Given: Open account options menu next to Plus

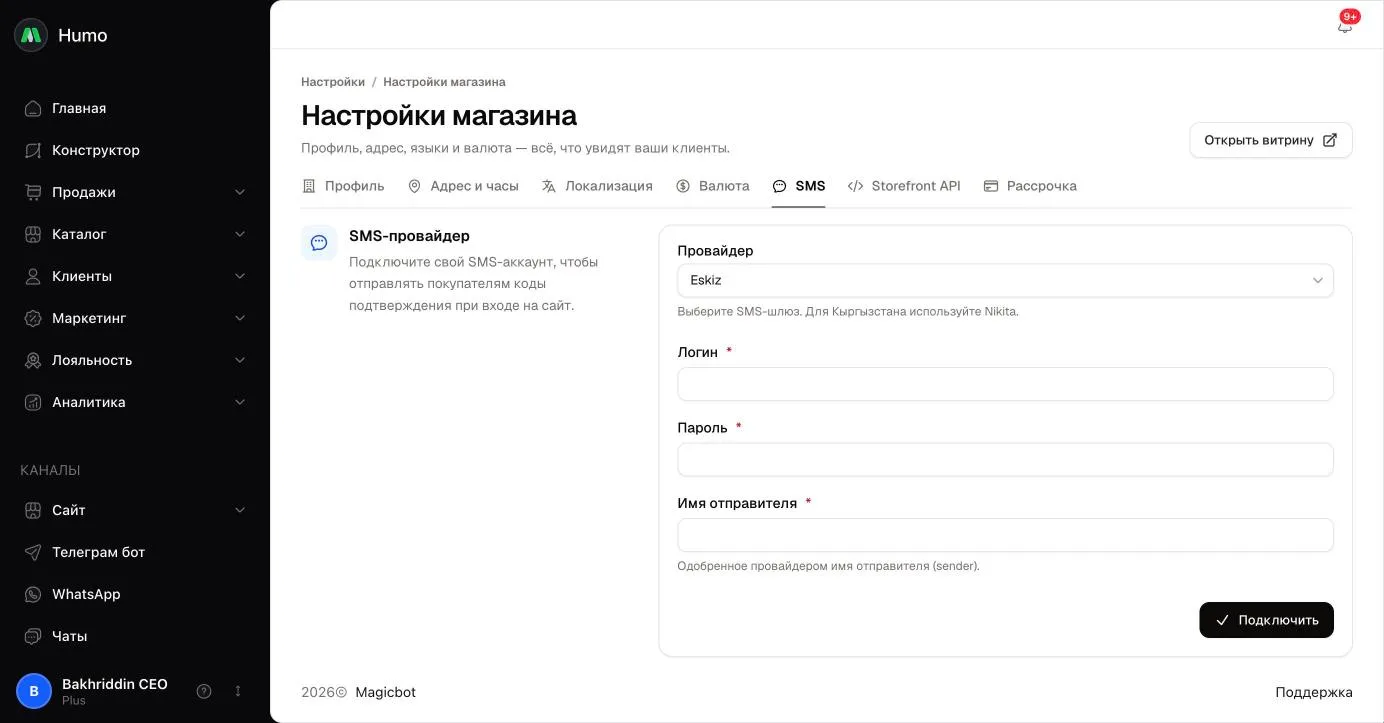Looking at the screenshot, I should click(238, 691).
